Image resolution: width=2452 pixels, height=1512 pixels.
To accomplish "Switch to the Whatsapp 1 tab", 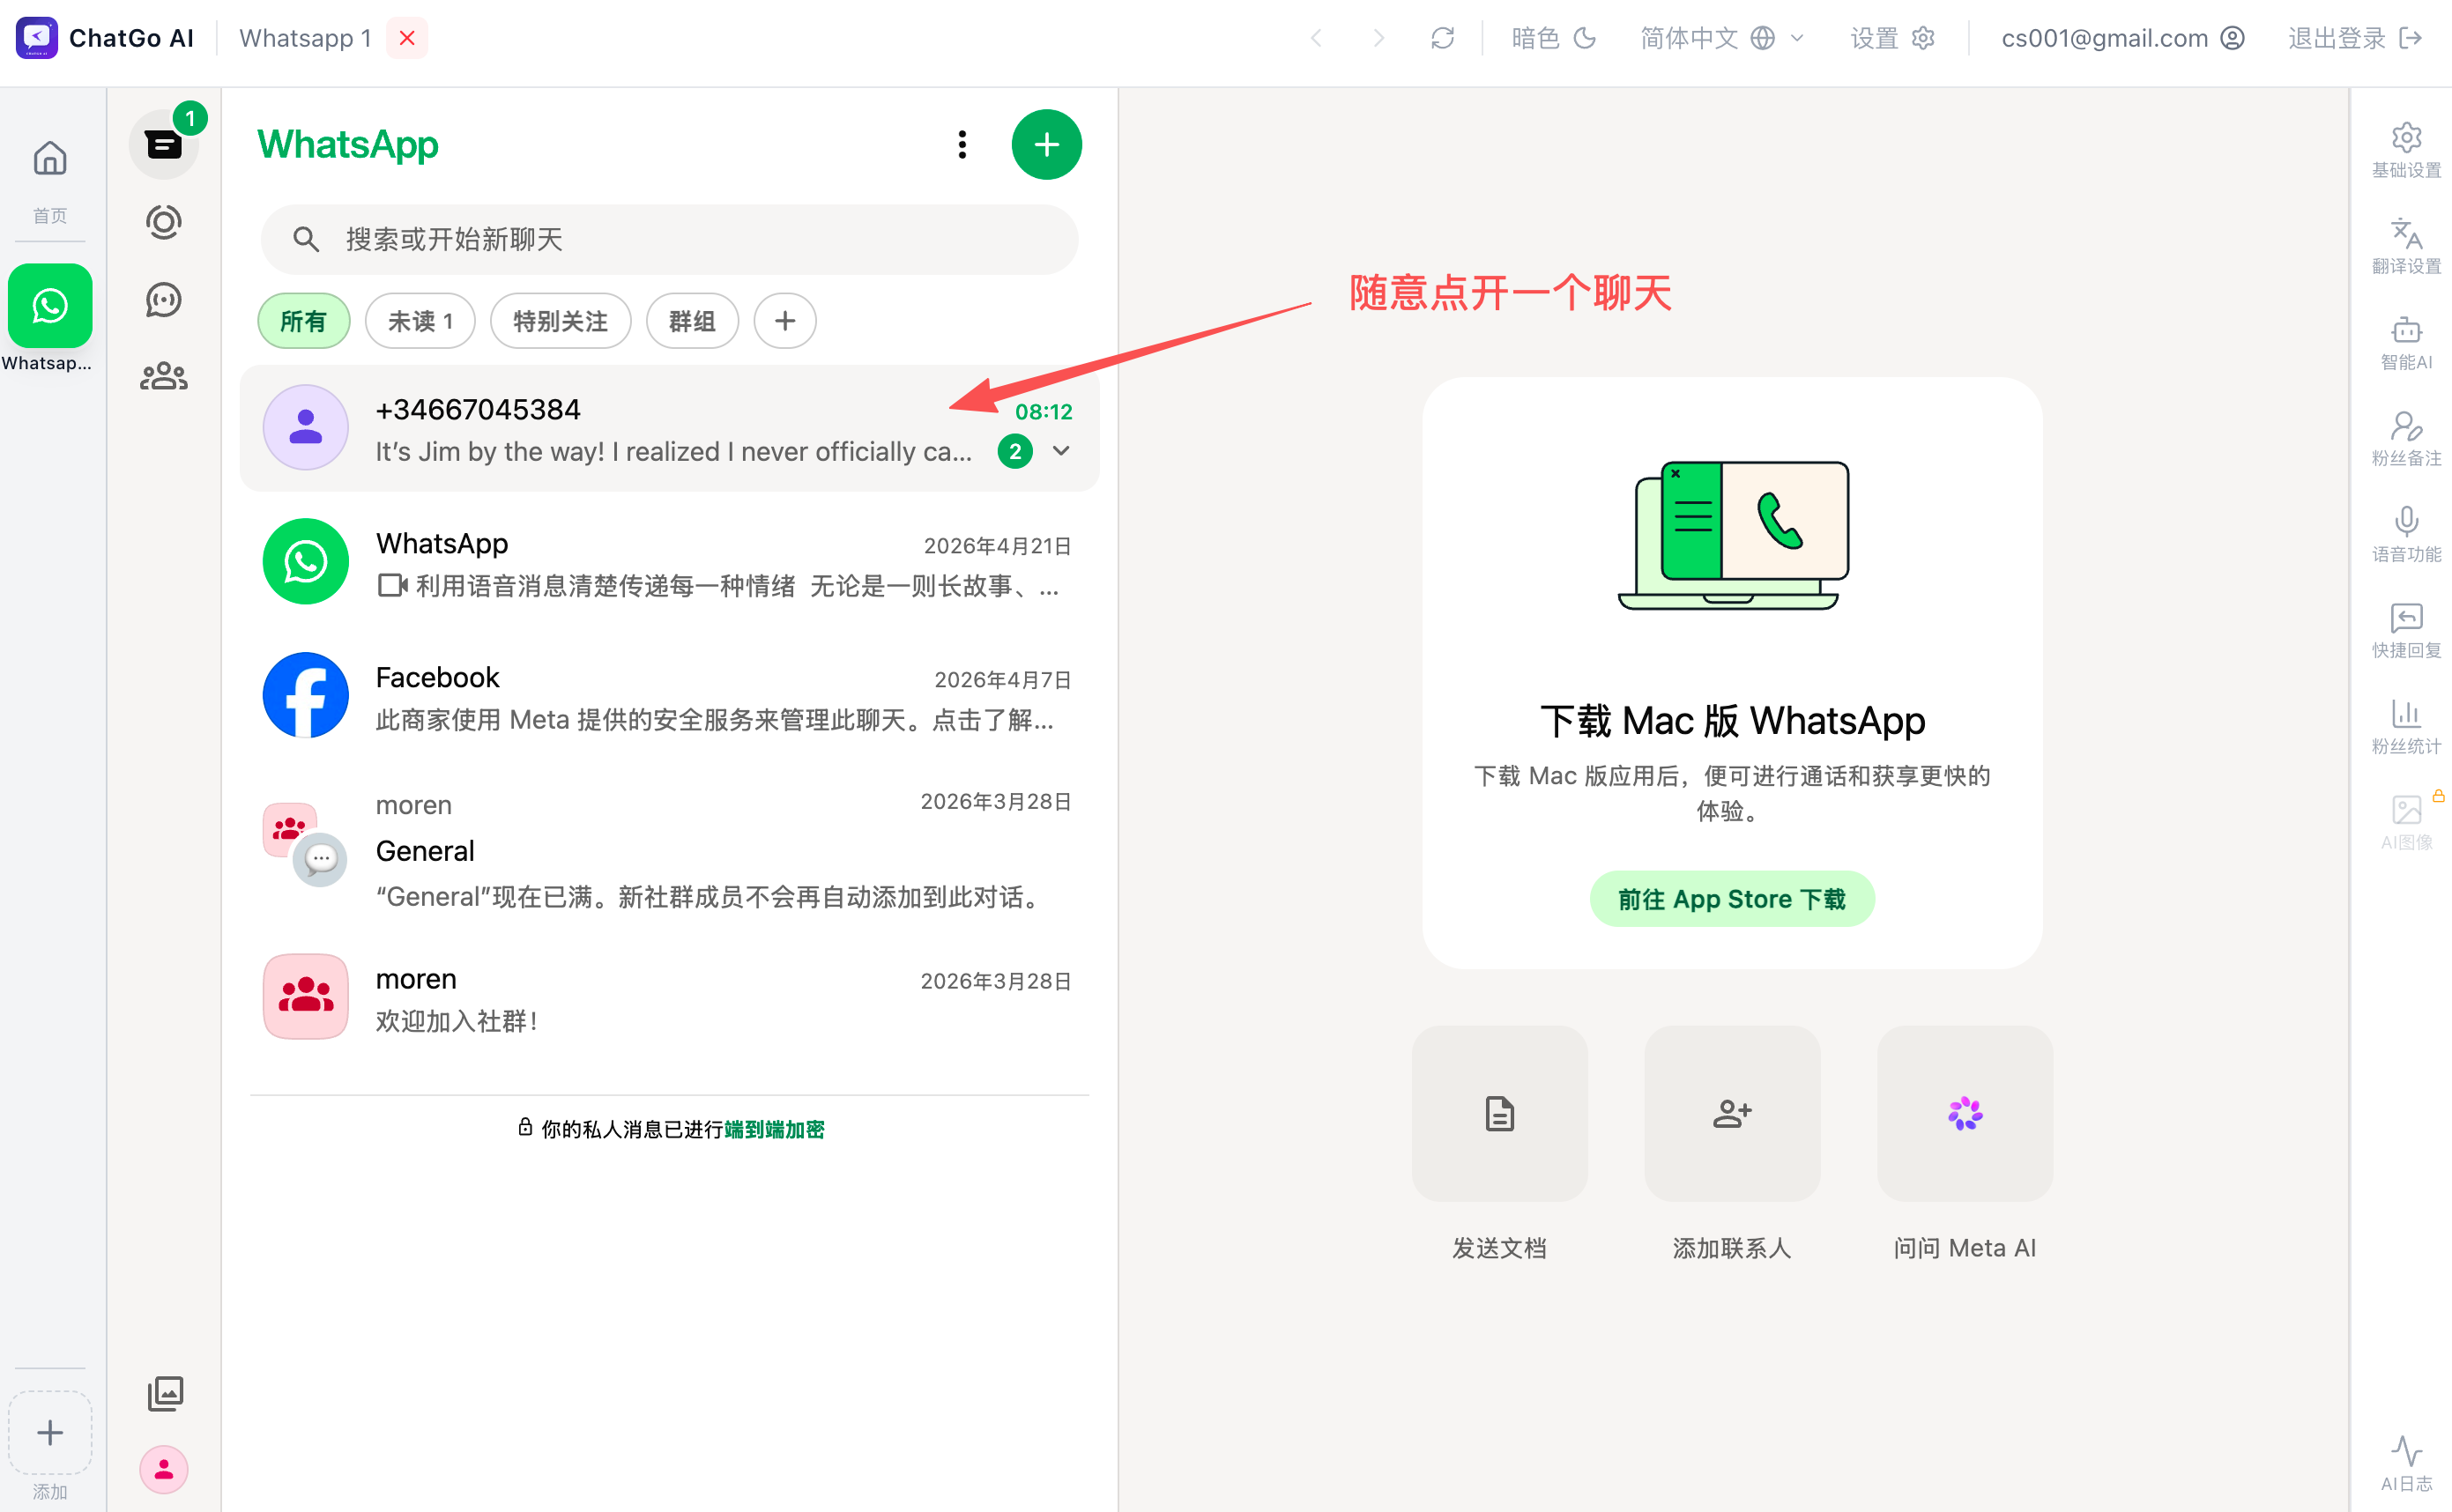I will [305, 38].
